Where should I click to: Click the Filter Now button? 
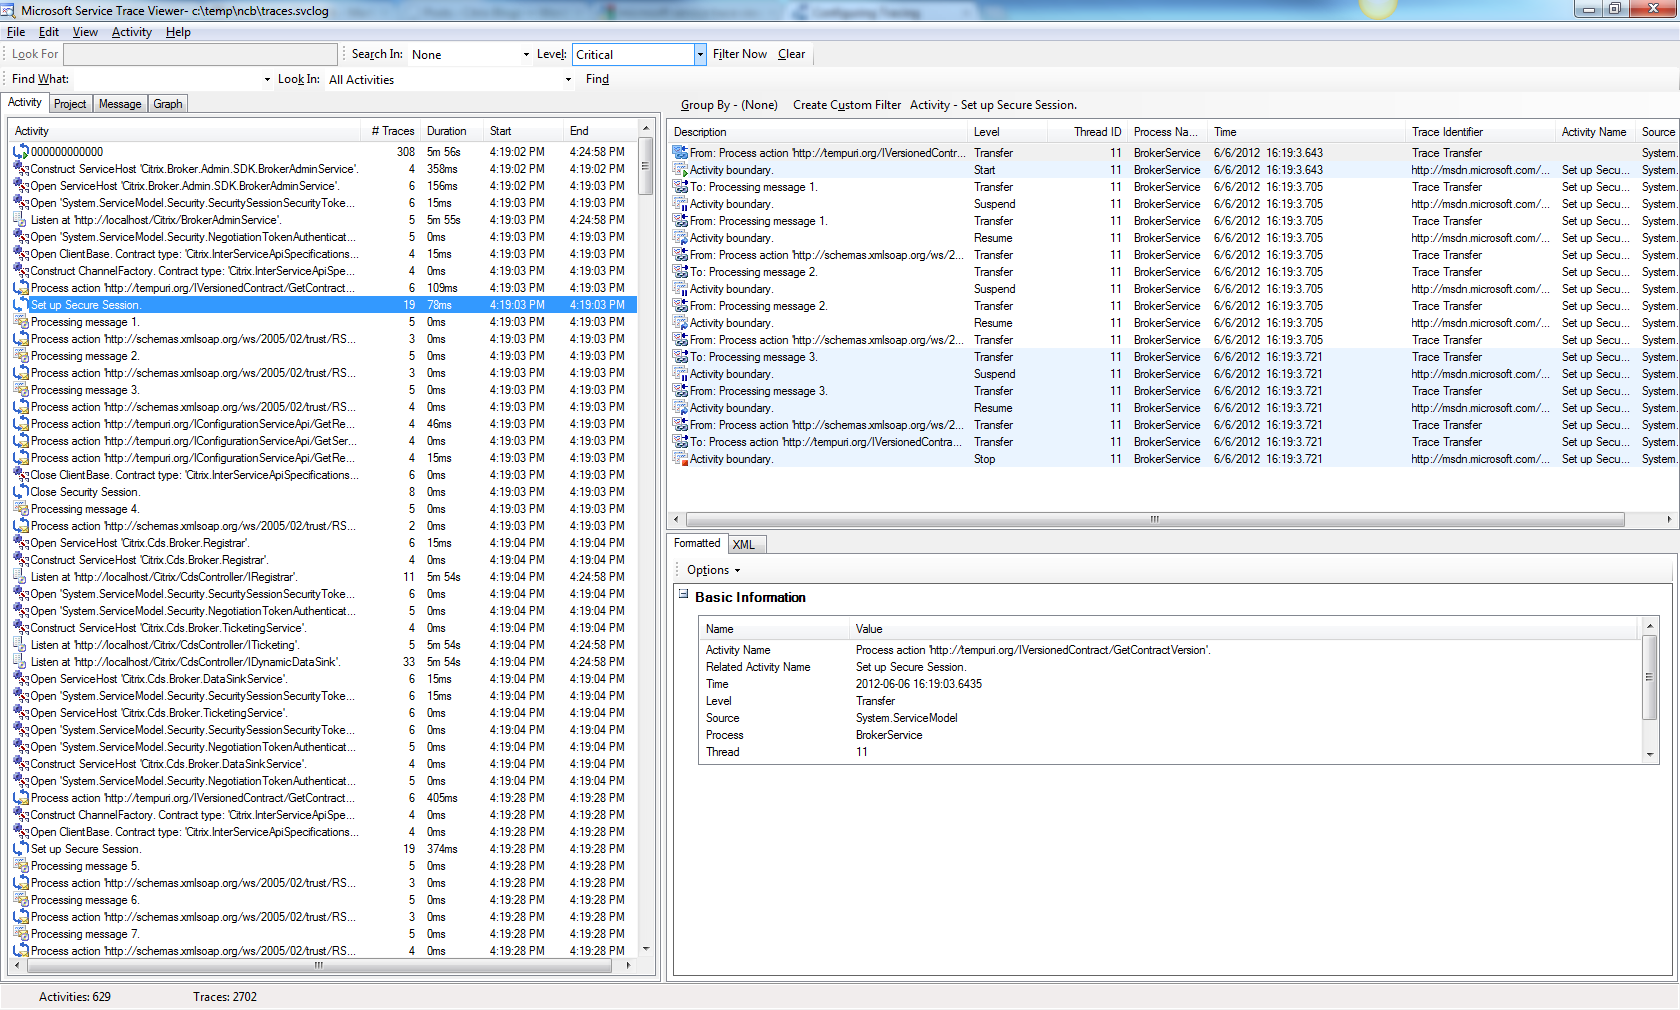point(739,54)
